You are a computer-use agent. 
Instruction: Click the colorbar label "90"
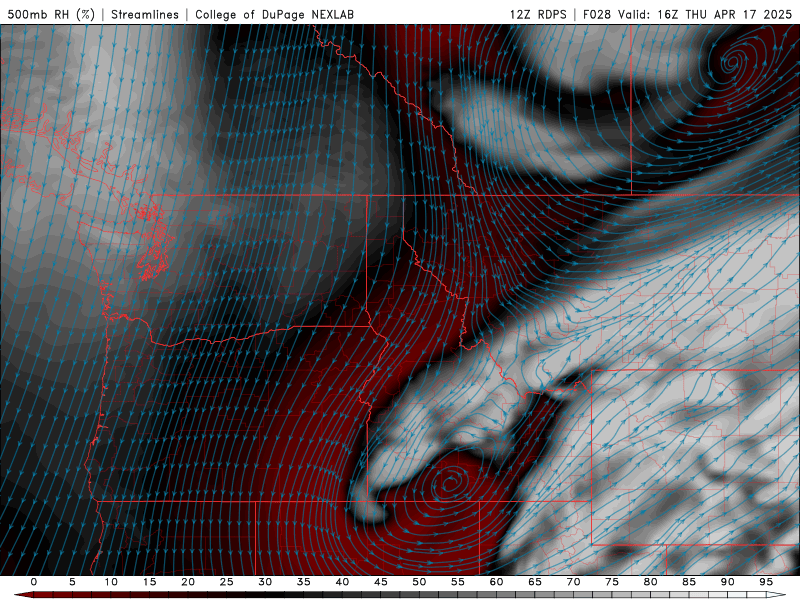tap(728, 582)
